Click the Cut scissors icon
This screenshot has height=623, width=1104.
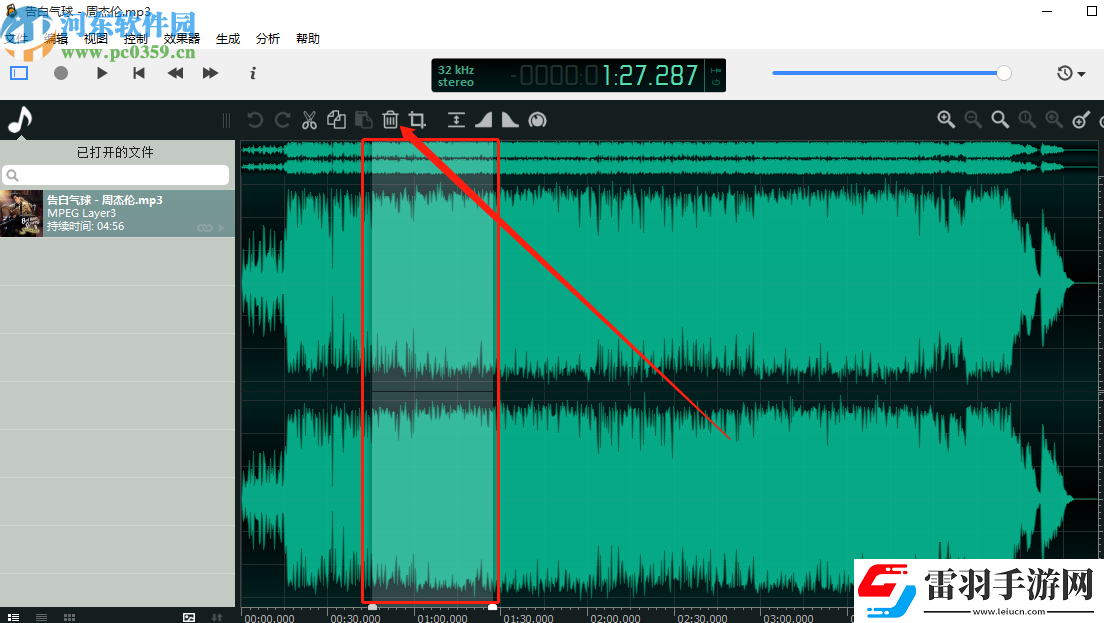click(310, 119)
